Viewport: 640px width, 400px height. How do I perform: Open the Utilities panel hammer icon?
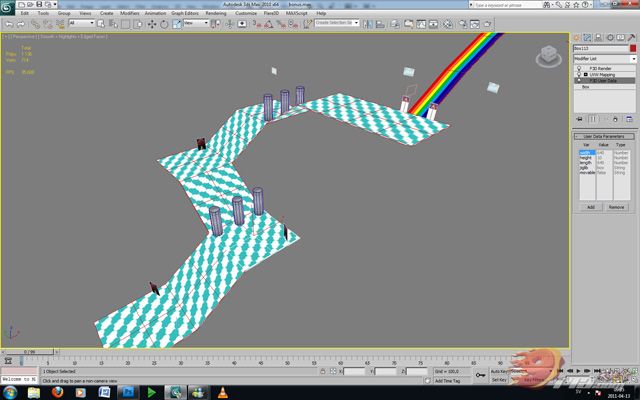pyautogui.click(x=629, y=37)
